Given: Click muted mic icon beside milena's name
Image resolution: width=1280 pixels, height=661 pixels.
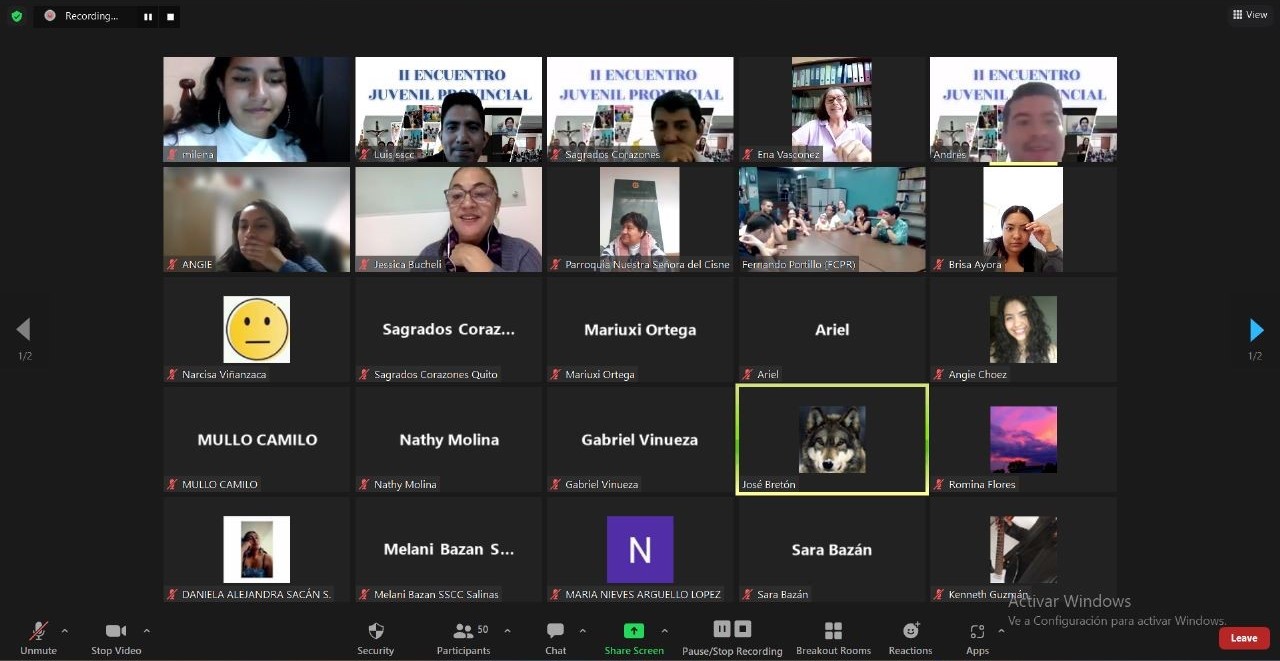Looking at the screenshot, I should (x=173, y=154).
